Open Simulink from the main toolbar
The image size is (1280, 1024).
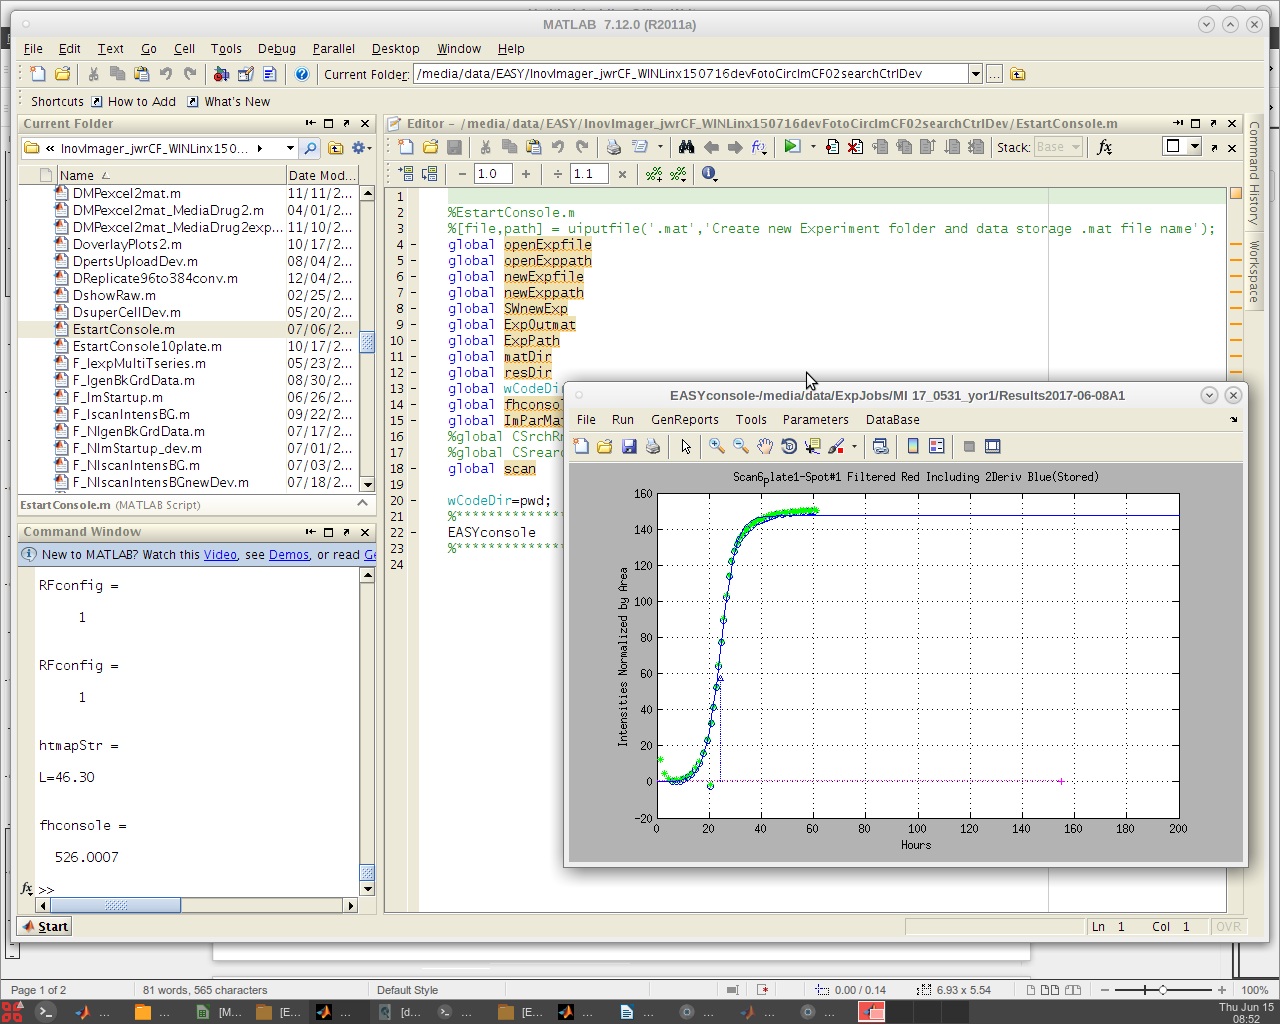(x=222, y=74)
